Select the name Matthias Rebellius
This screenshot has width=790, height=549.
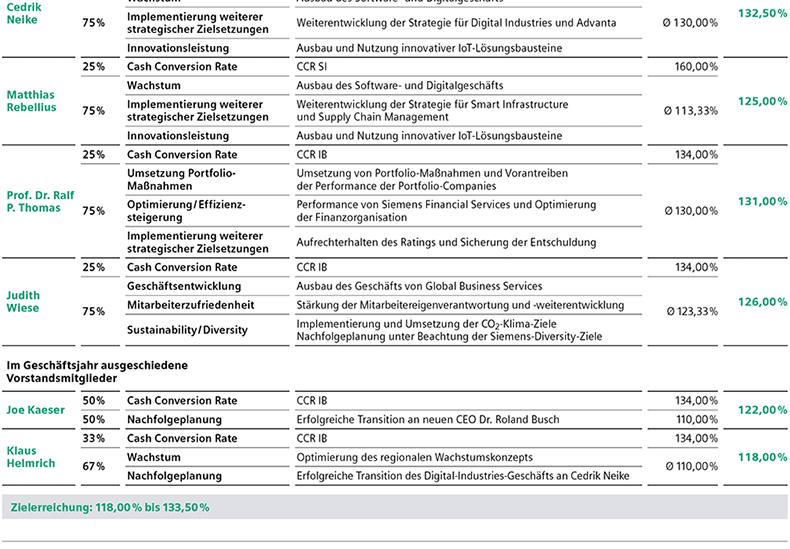(31, 101)
